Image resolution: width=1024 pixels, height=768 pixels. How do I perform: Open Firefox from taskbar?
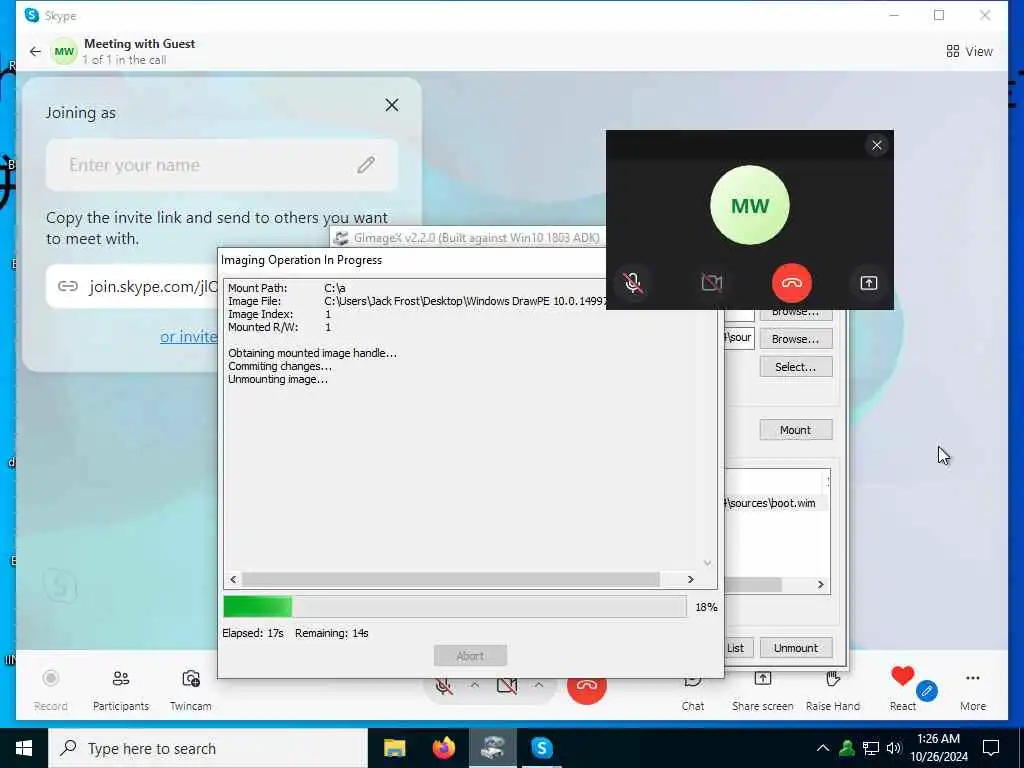pyautogui.click(x=443, y=748)
